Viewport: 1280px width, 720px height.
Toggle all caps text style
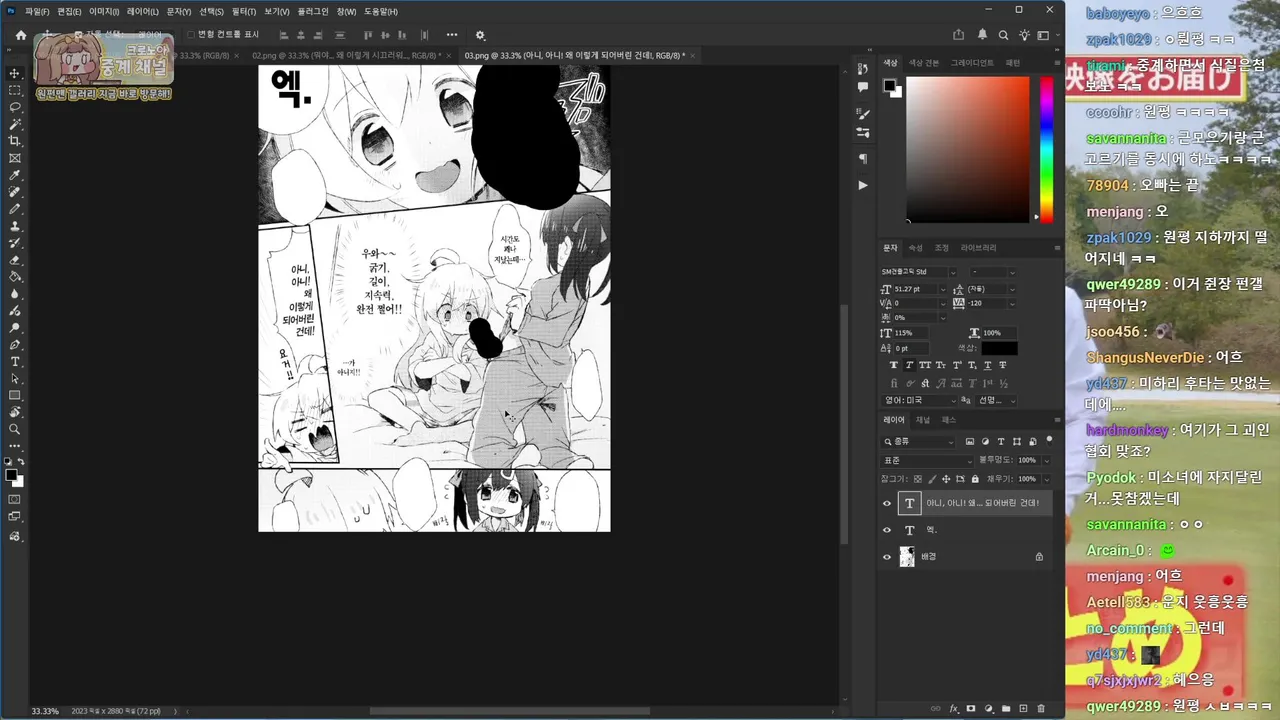[925, 365]
